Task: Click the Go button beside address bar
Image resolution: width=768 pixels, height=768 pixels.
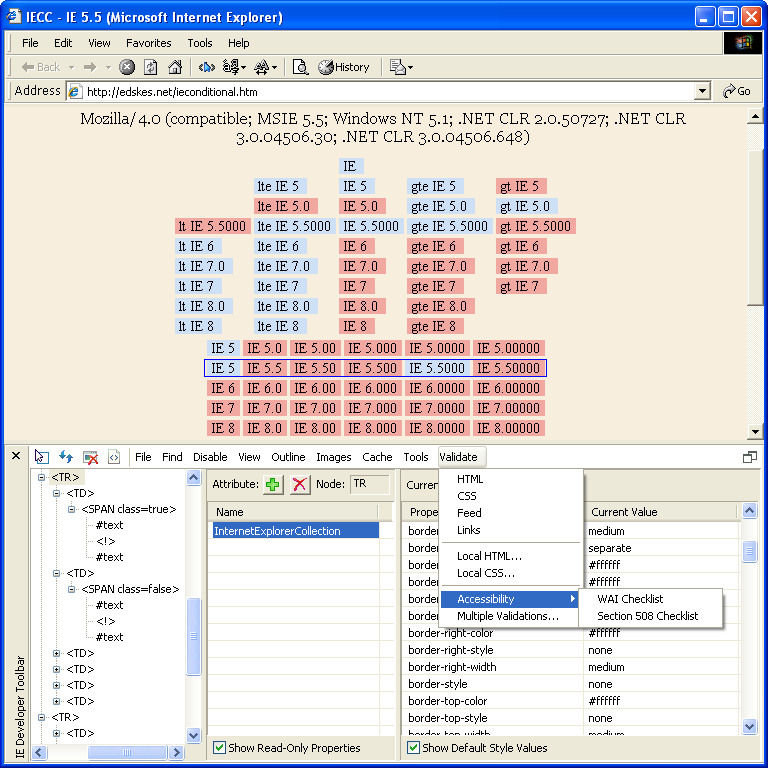Action: pos(736,91)
